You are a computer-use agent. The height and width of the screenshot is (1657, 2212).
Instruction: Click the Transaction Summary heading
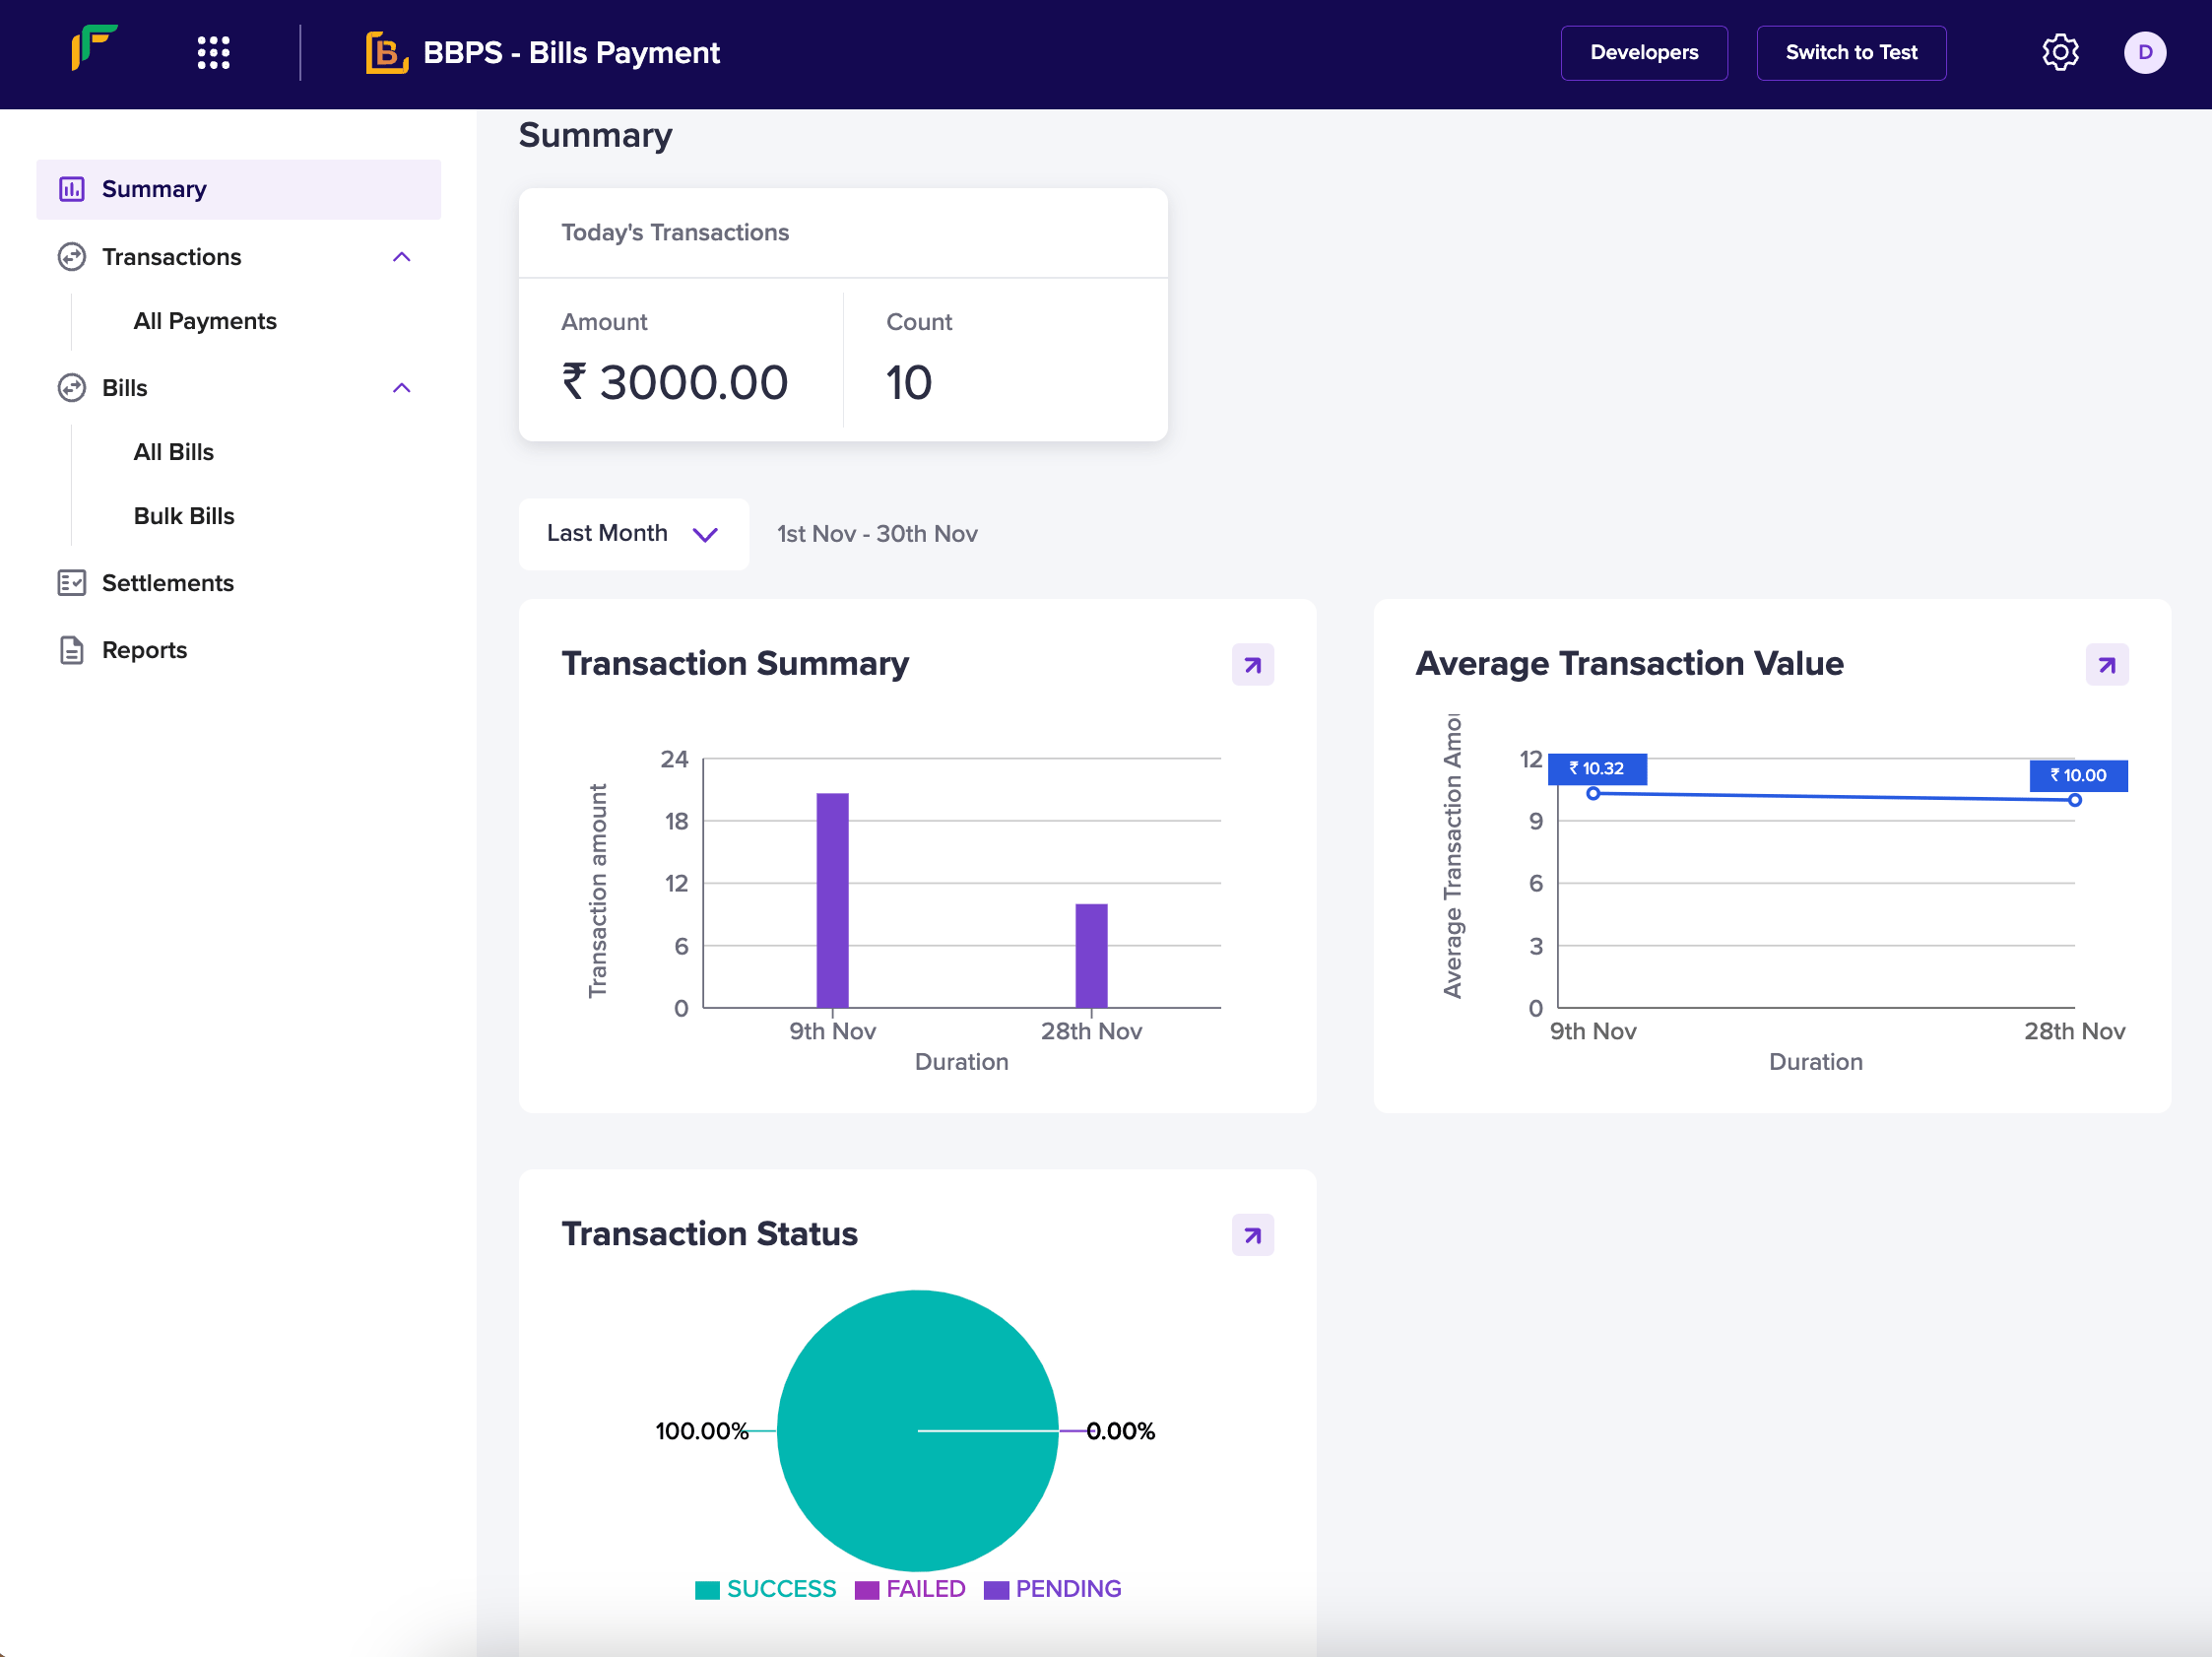735,663
